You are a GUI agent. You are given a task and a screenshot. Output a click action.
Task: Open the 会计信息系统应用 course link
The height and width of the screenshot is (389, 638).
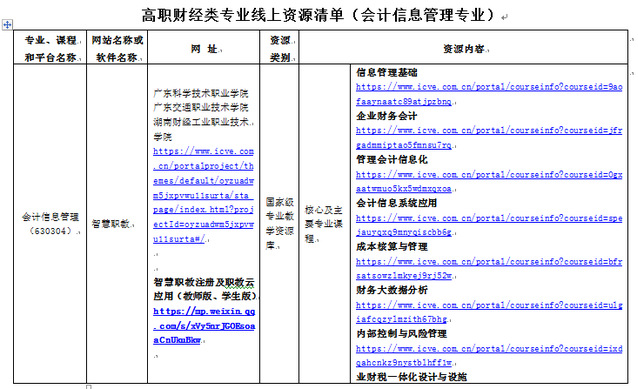(489, 225)
